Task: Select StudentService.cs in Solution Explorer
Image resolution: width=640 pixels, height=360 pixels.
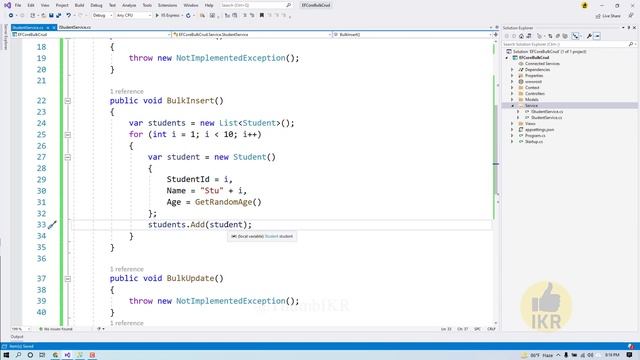Action: (546, 118)
